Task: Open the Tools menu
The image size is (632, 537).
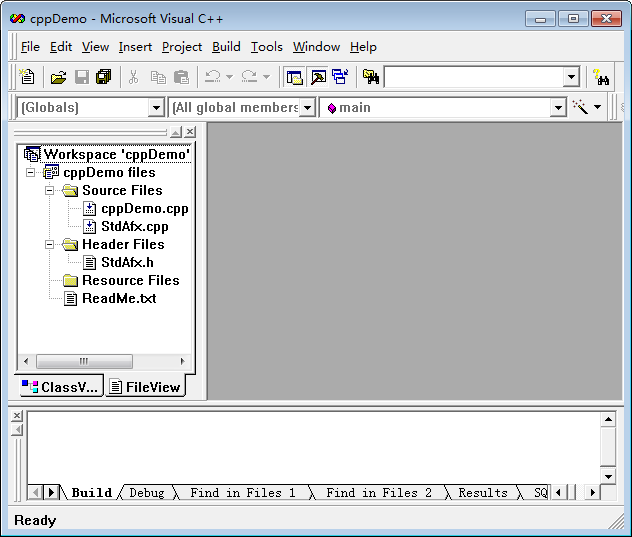Action: 266,47
